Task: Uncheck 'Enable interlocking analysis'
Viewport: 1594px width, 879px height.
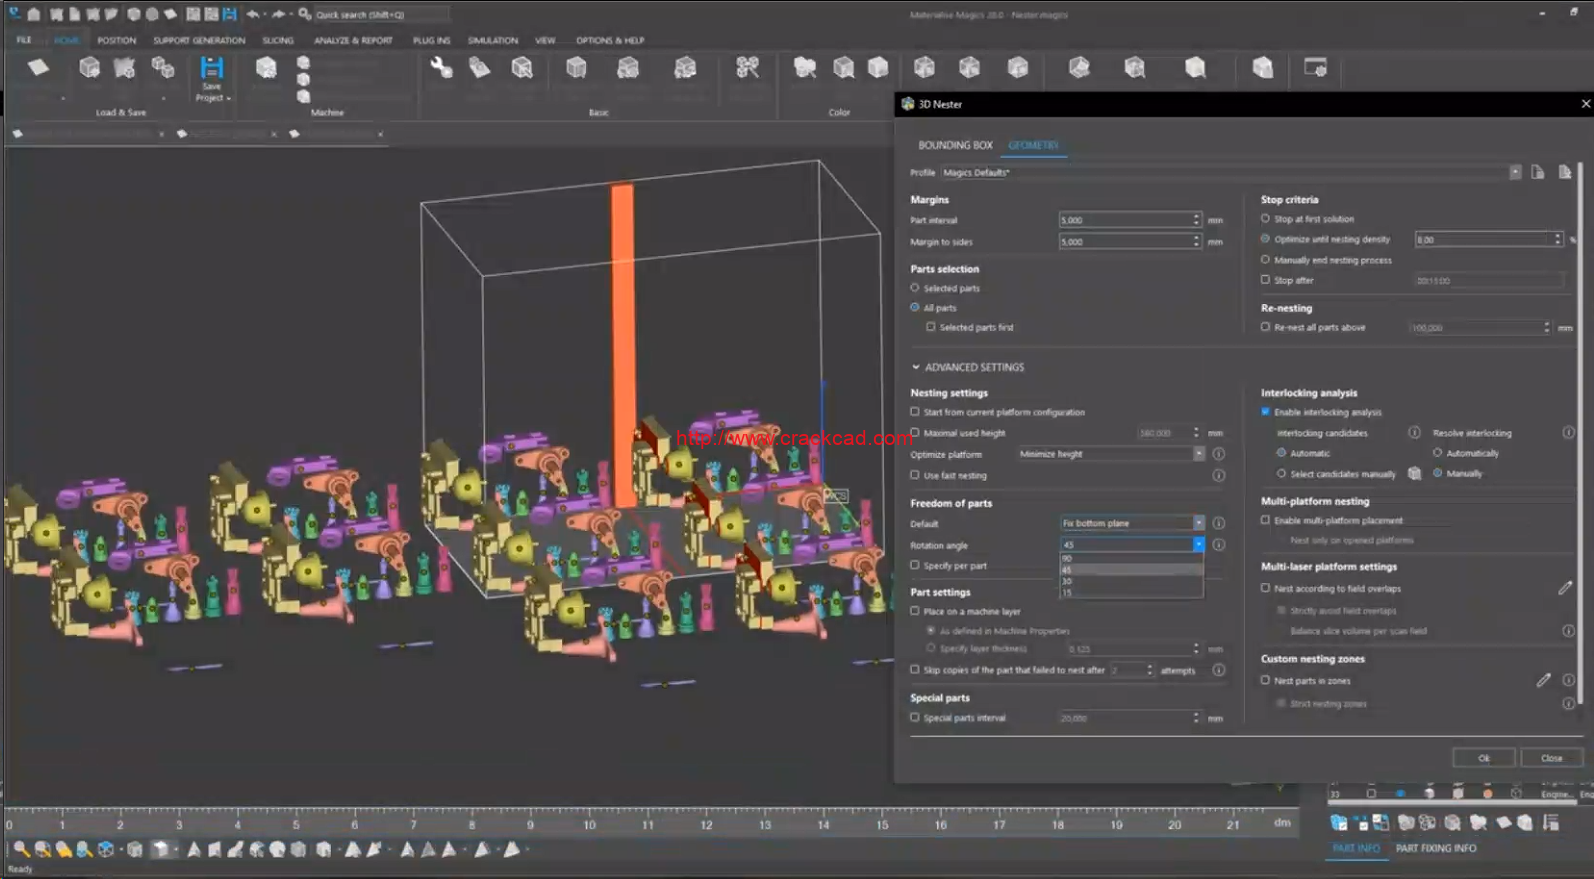Action: point(1265,411)
